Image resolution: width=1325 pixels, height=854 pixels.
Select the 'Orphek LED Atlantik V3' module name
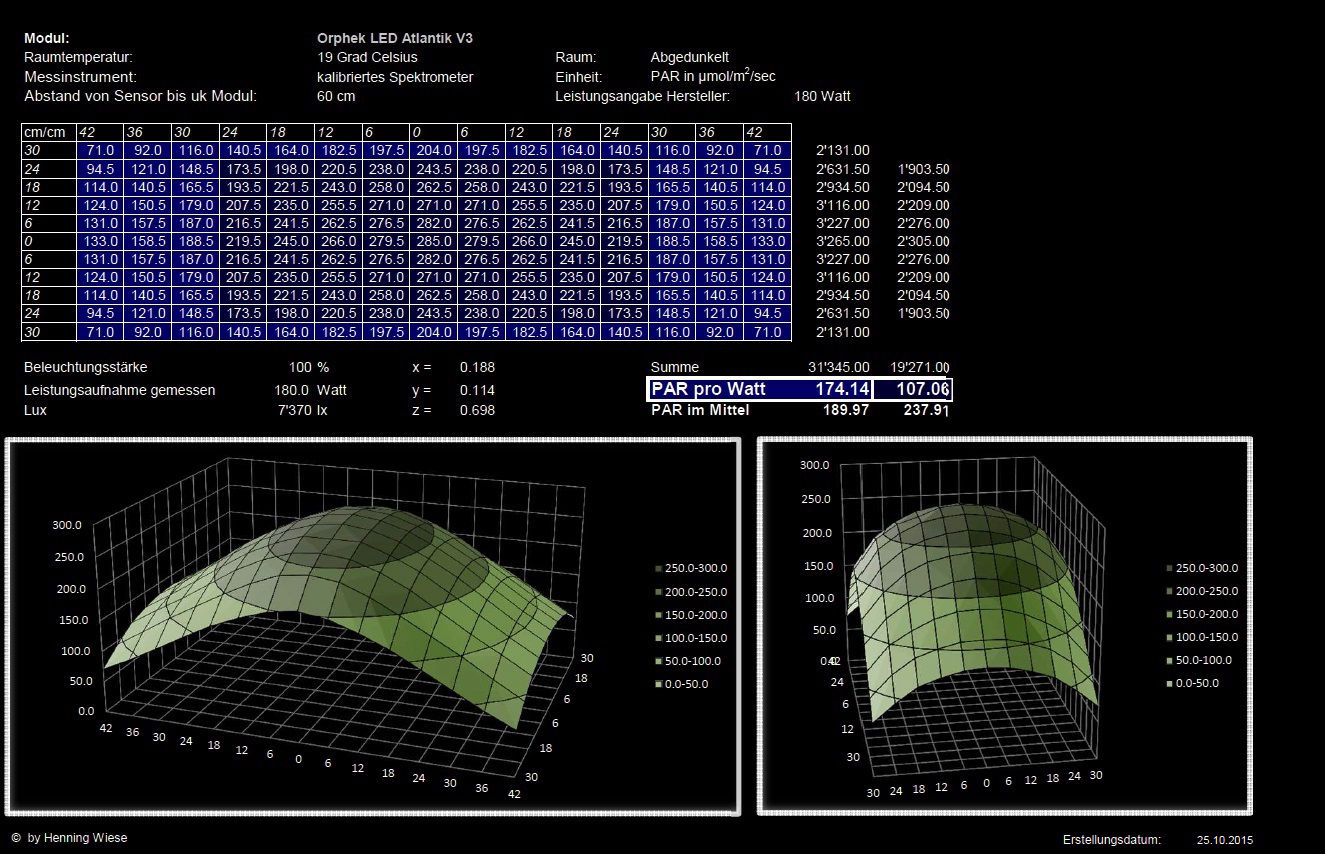coord(395,38)
